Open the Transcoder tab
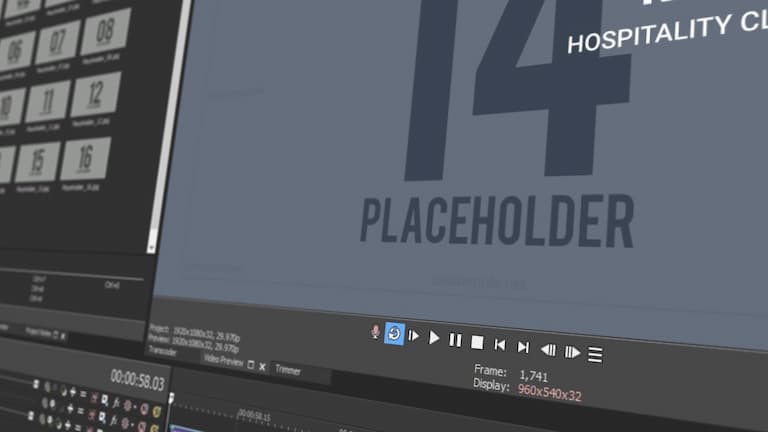Screen dimensions: 768x432 pyautogui.click(x=162, y=352)
